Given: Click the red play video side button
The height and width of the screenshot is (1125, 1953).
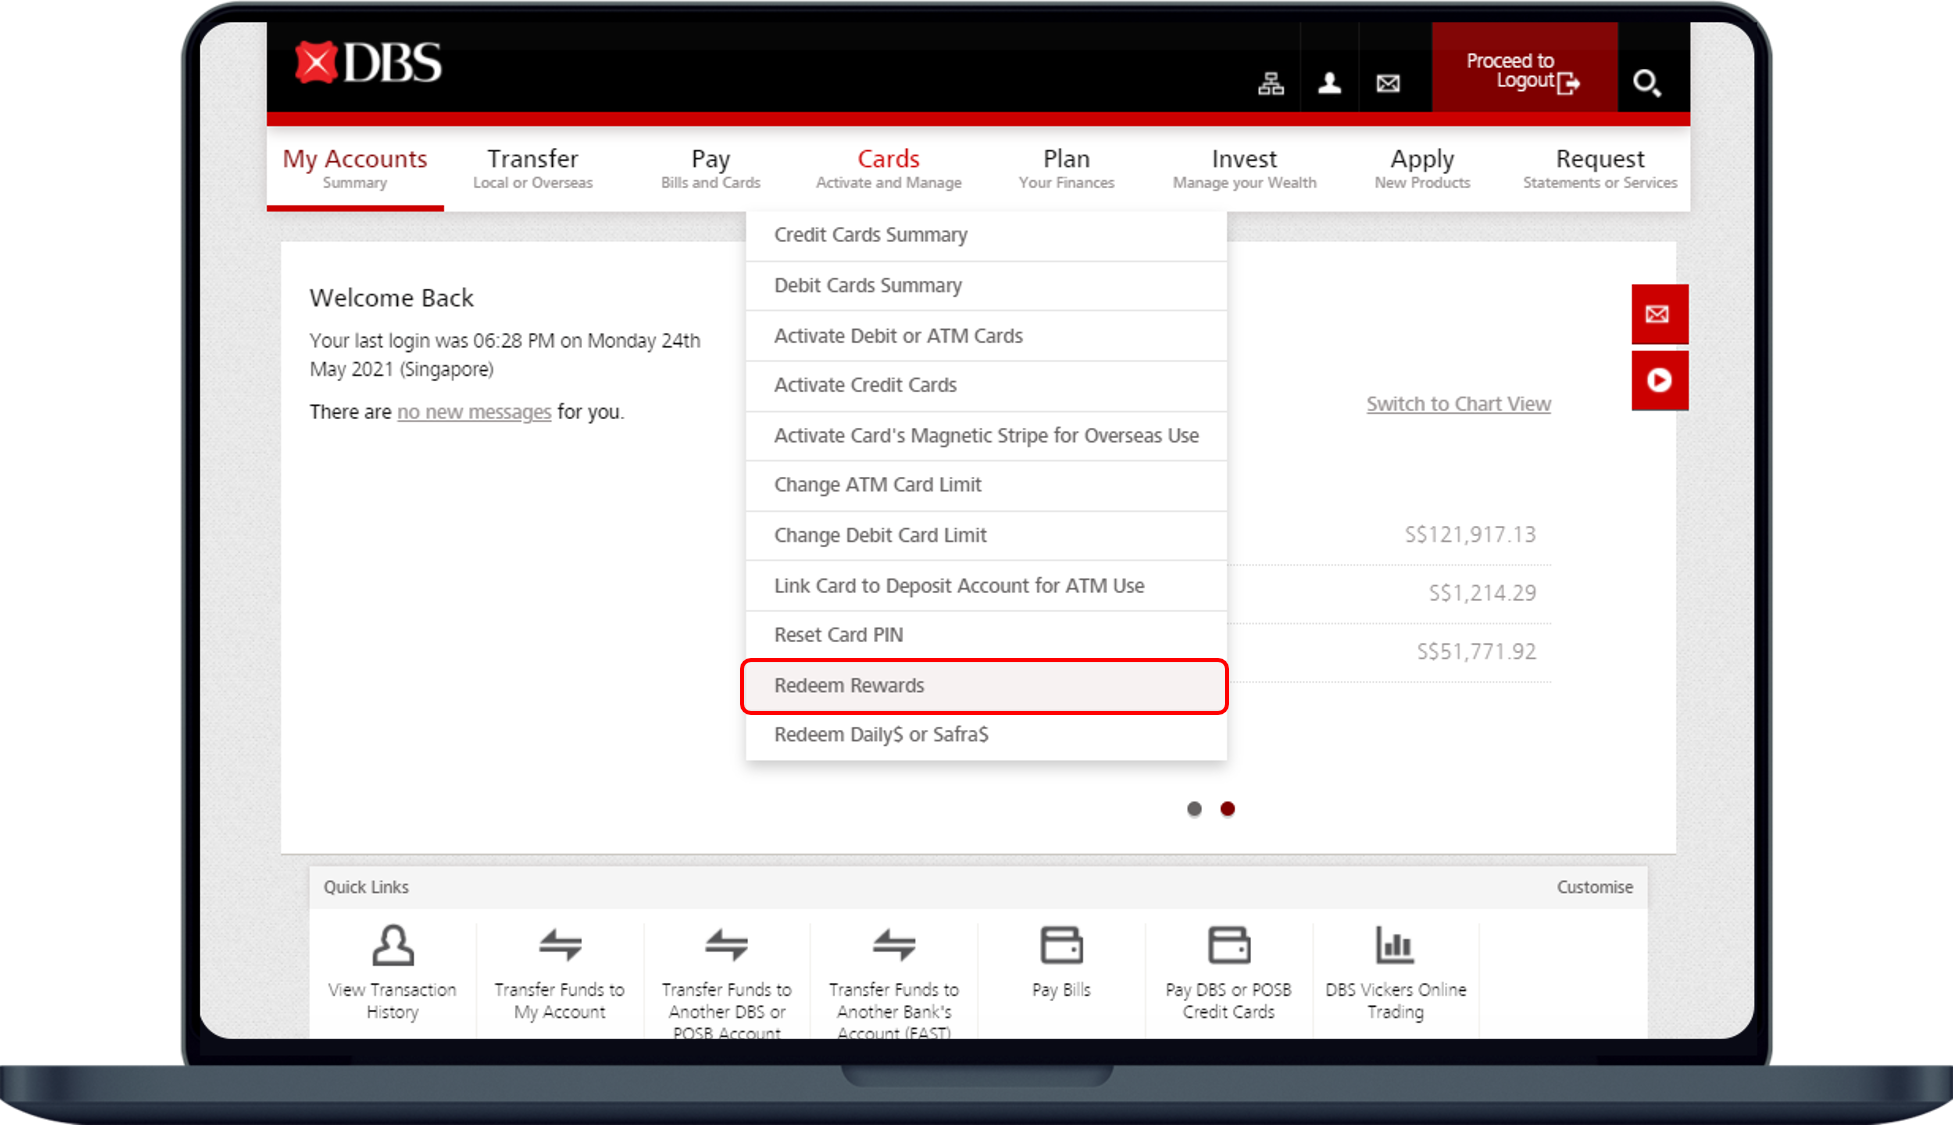Looking at the screenshot, I should click(x=1659, y=380).
